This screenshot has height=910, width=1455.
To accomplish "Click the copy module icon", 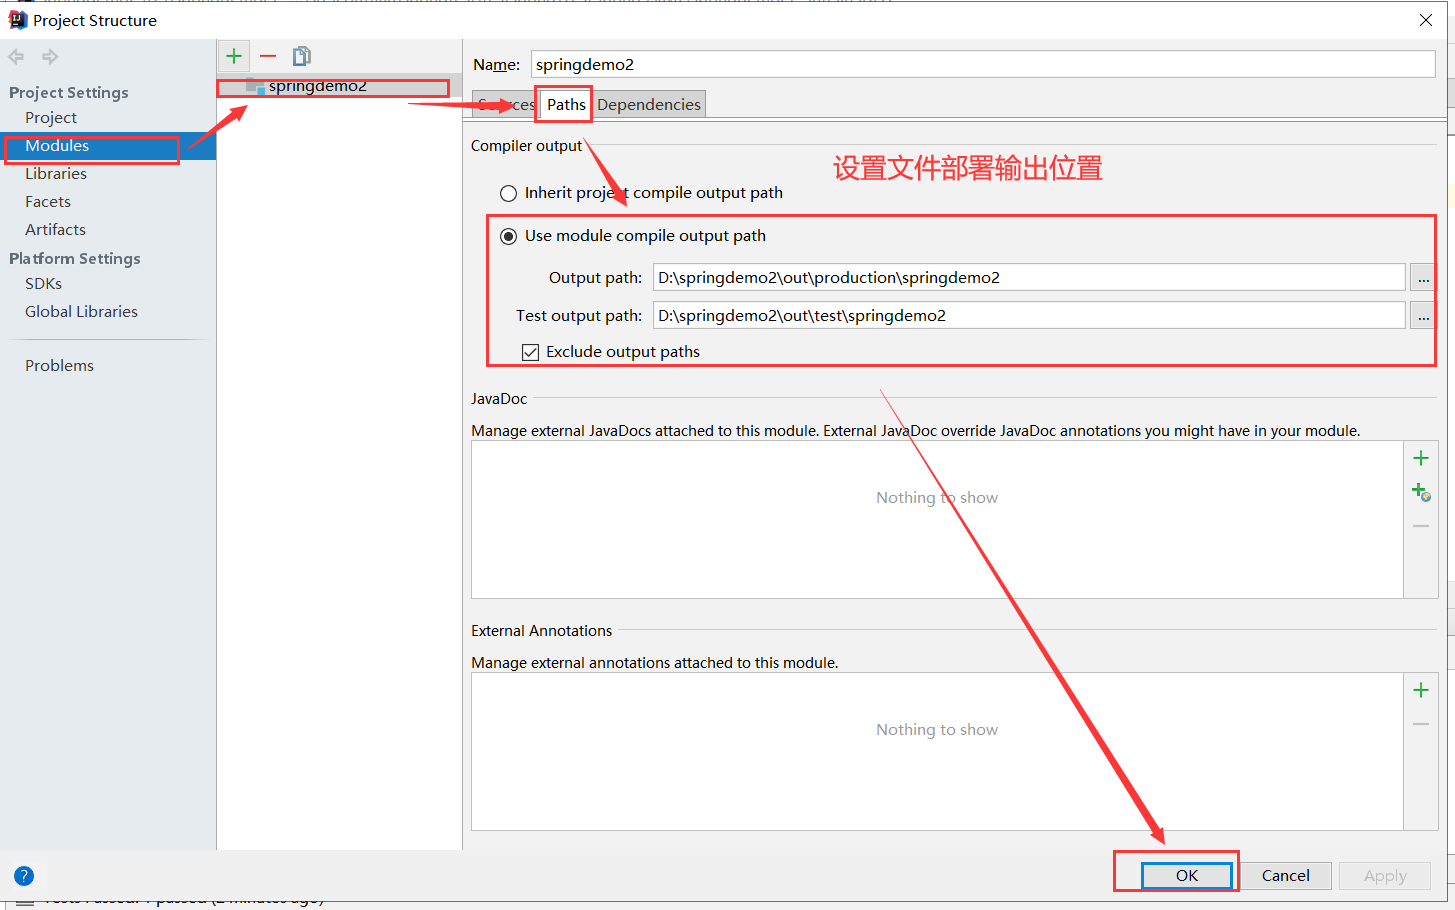I will 301,56.
